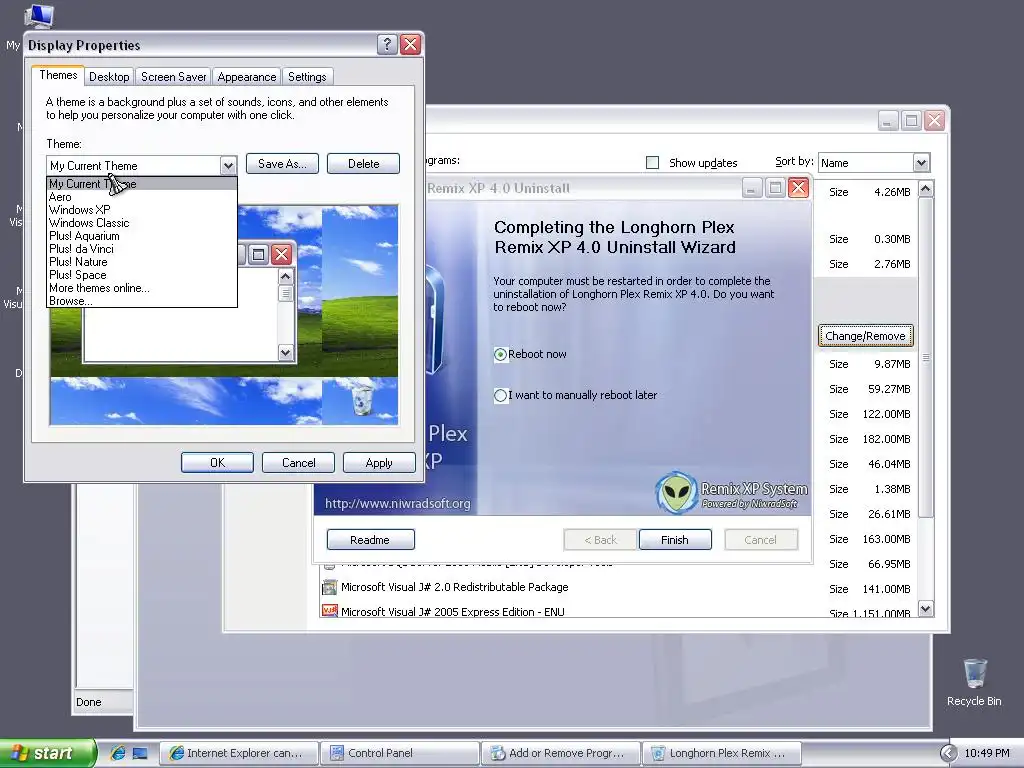Click the alien Remix XP System logo
The height and width of the screenshot is (768, 1024).
(676, 492)
